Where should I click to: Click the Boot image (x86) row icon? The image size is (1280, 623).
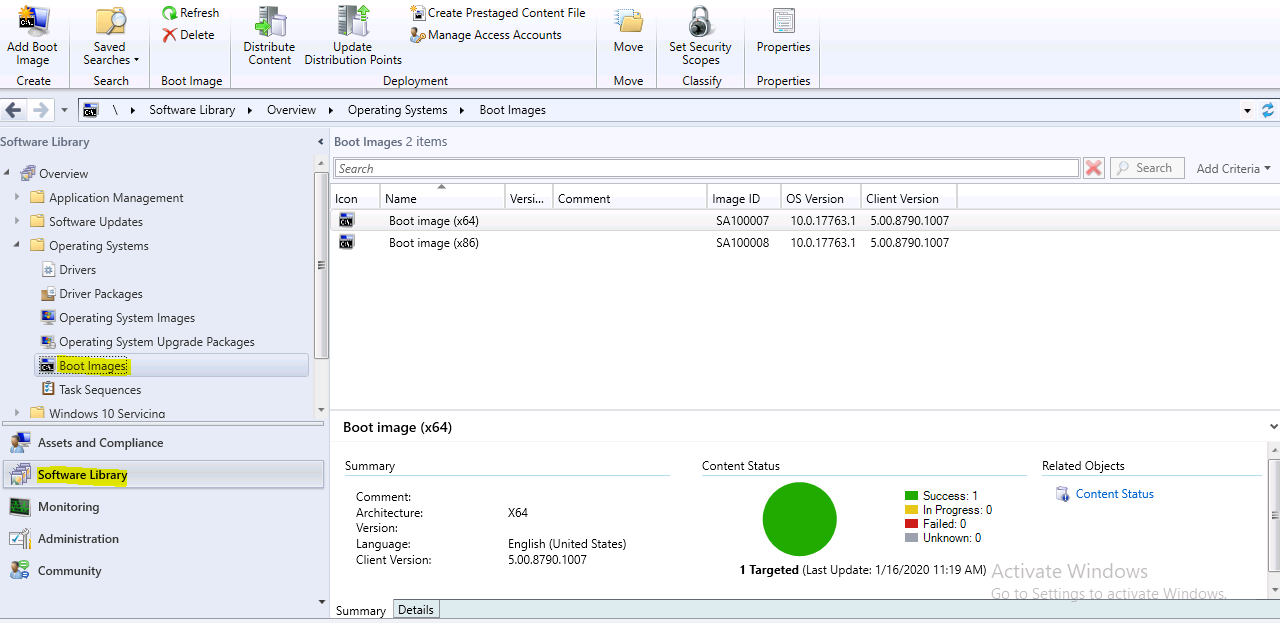(347, 242)
